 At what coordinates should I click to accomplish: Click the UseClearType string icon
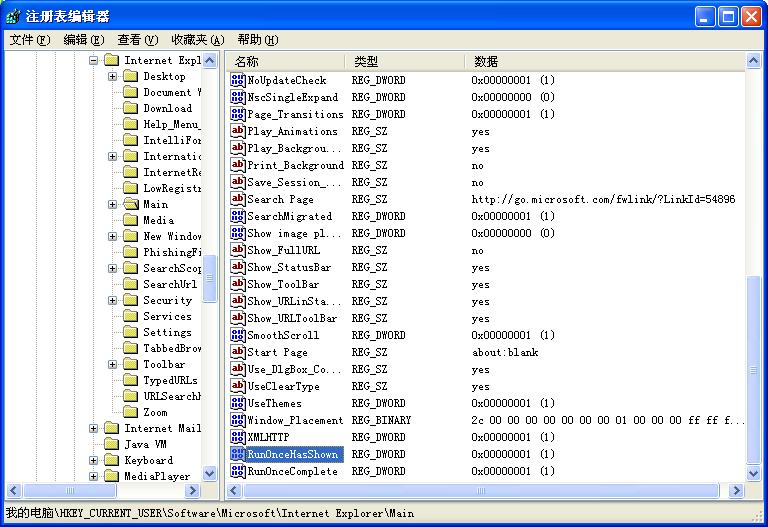238,386
